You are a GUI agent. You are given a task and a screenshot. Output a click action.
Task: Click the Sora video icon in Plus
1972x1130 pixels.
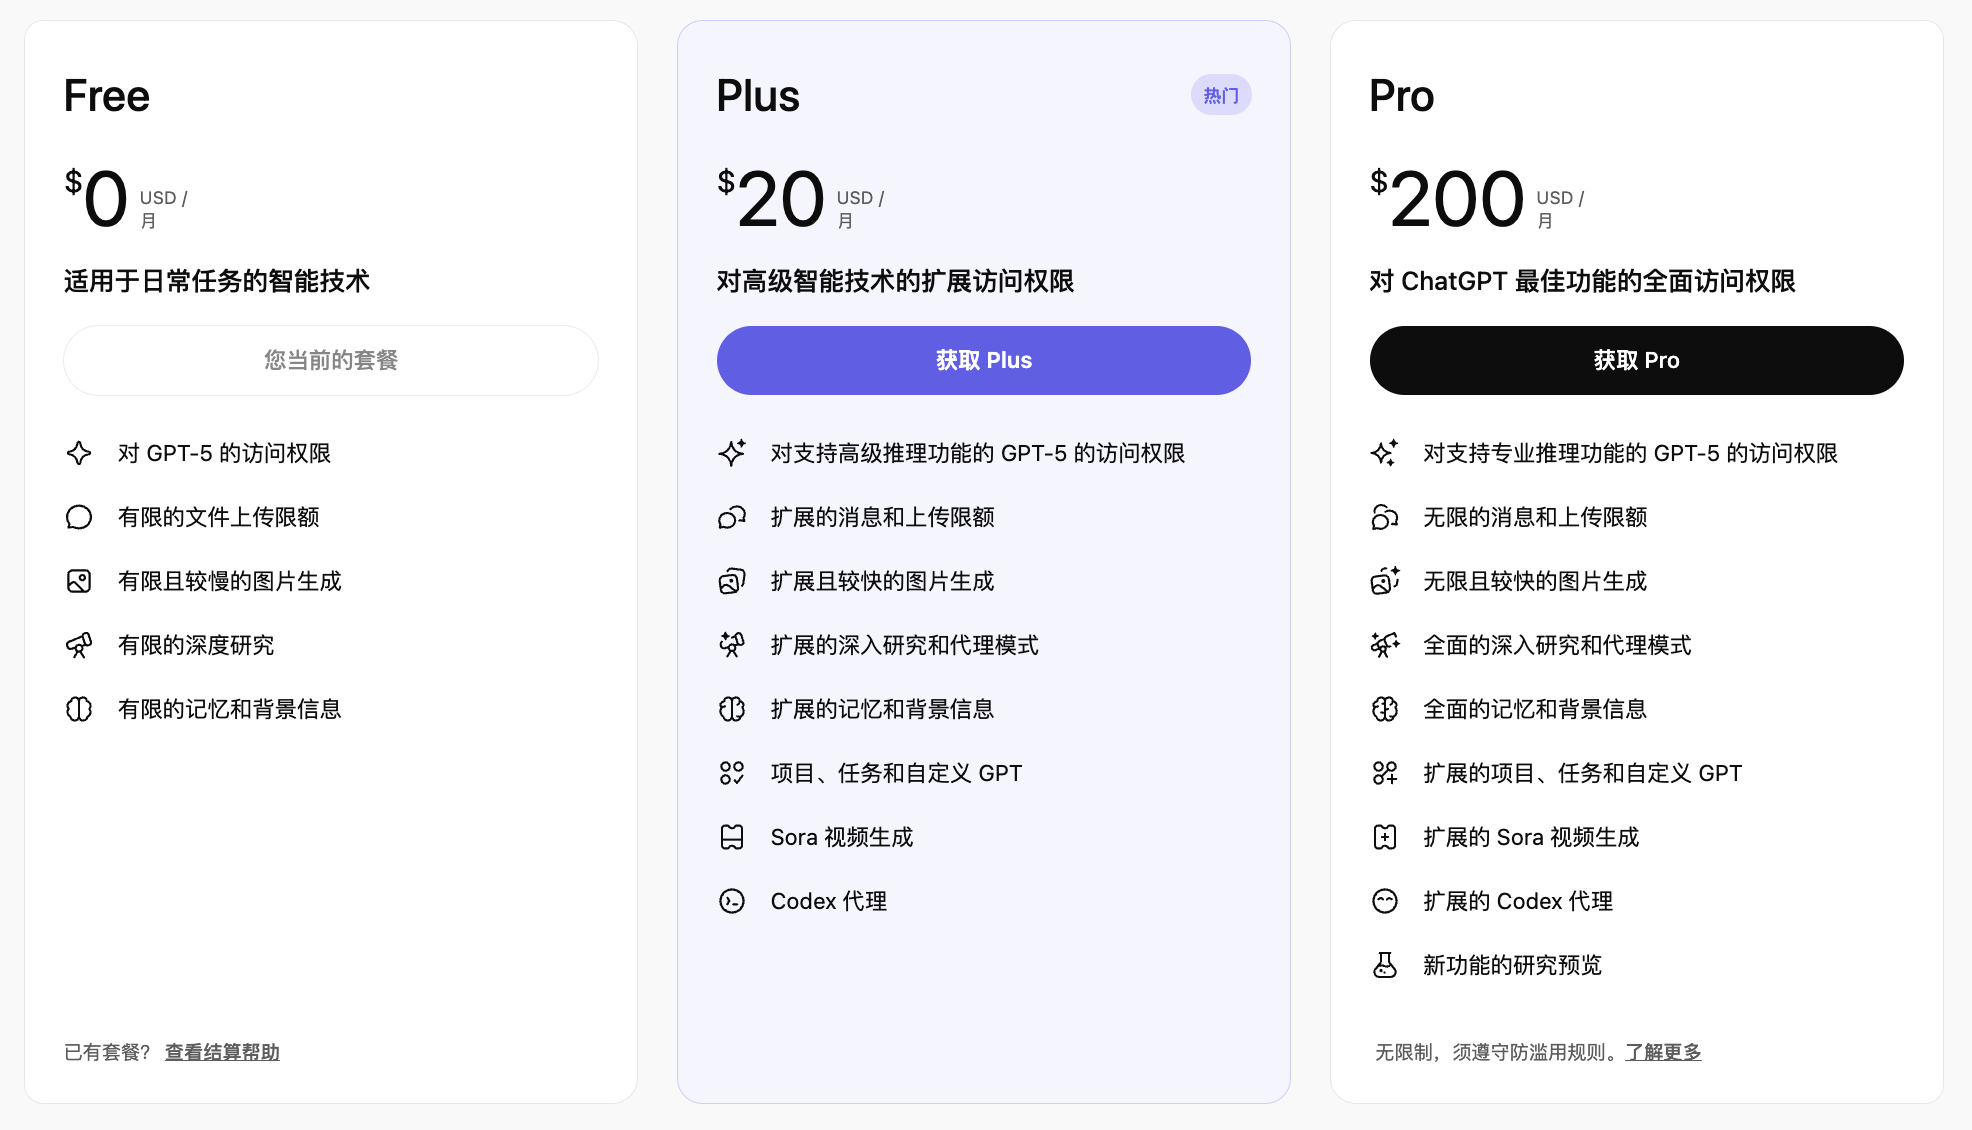[x=732, y=837]
